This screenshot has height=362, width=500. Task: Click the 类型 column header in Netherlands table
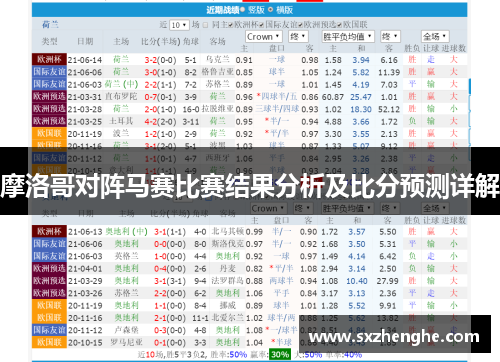click(50, 41)
